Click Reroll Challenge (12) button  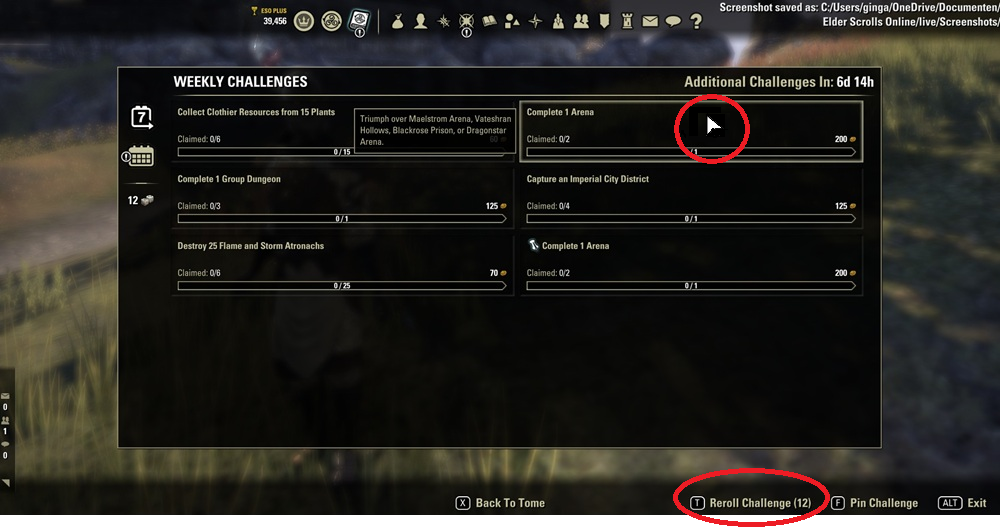coord(751,503)
